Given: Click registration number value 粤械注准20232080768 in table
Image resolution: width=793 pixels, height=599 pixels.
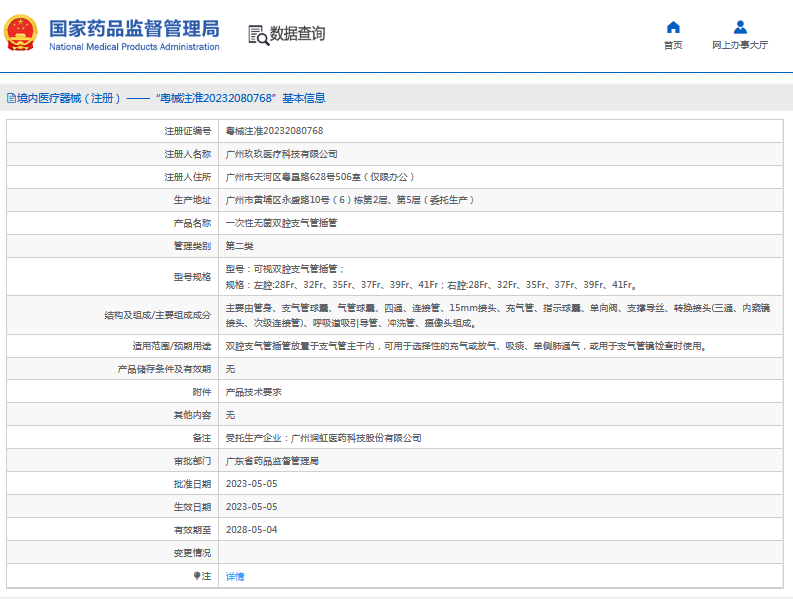Looking at the screenshot, I should (x=274, y=131).
